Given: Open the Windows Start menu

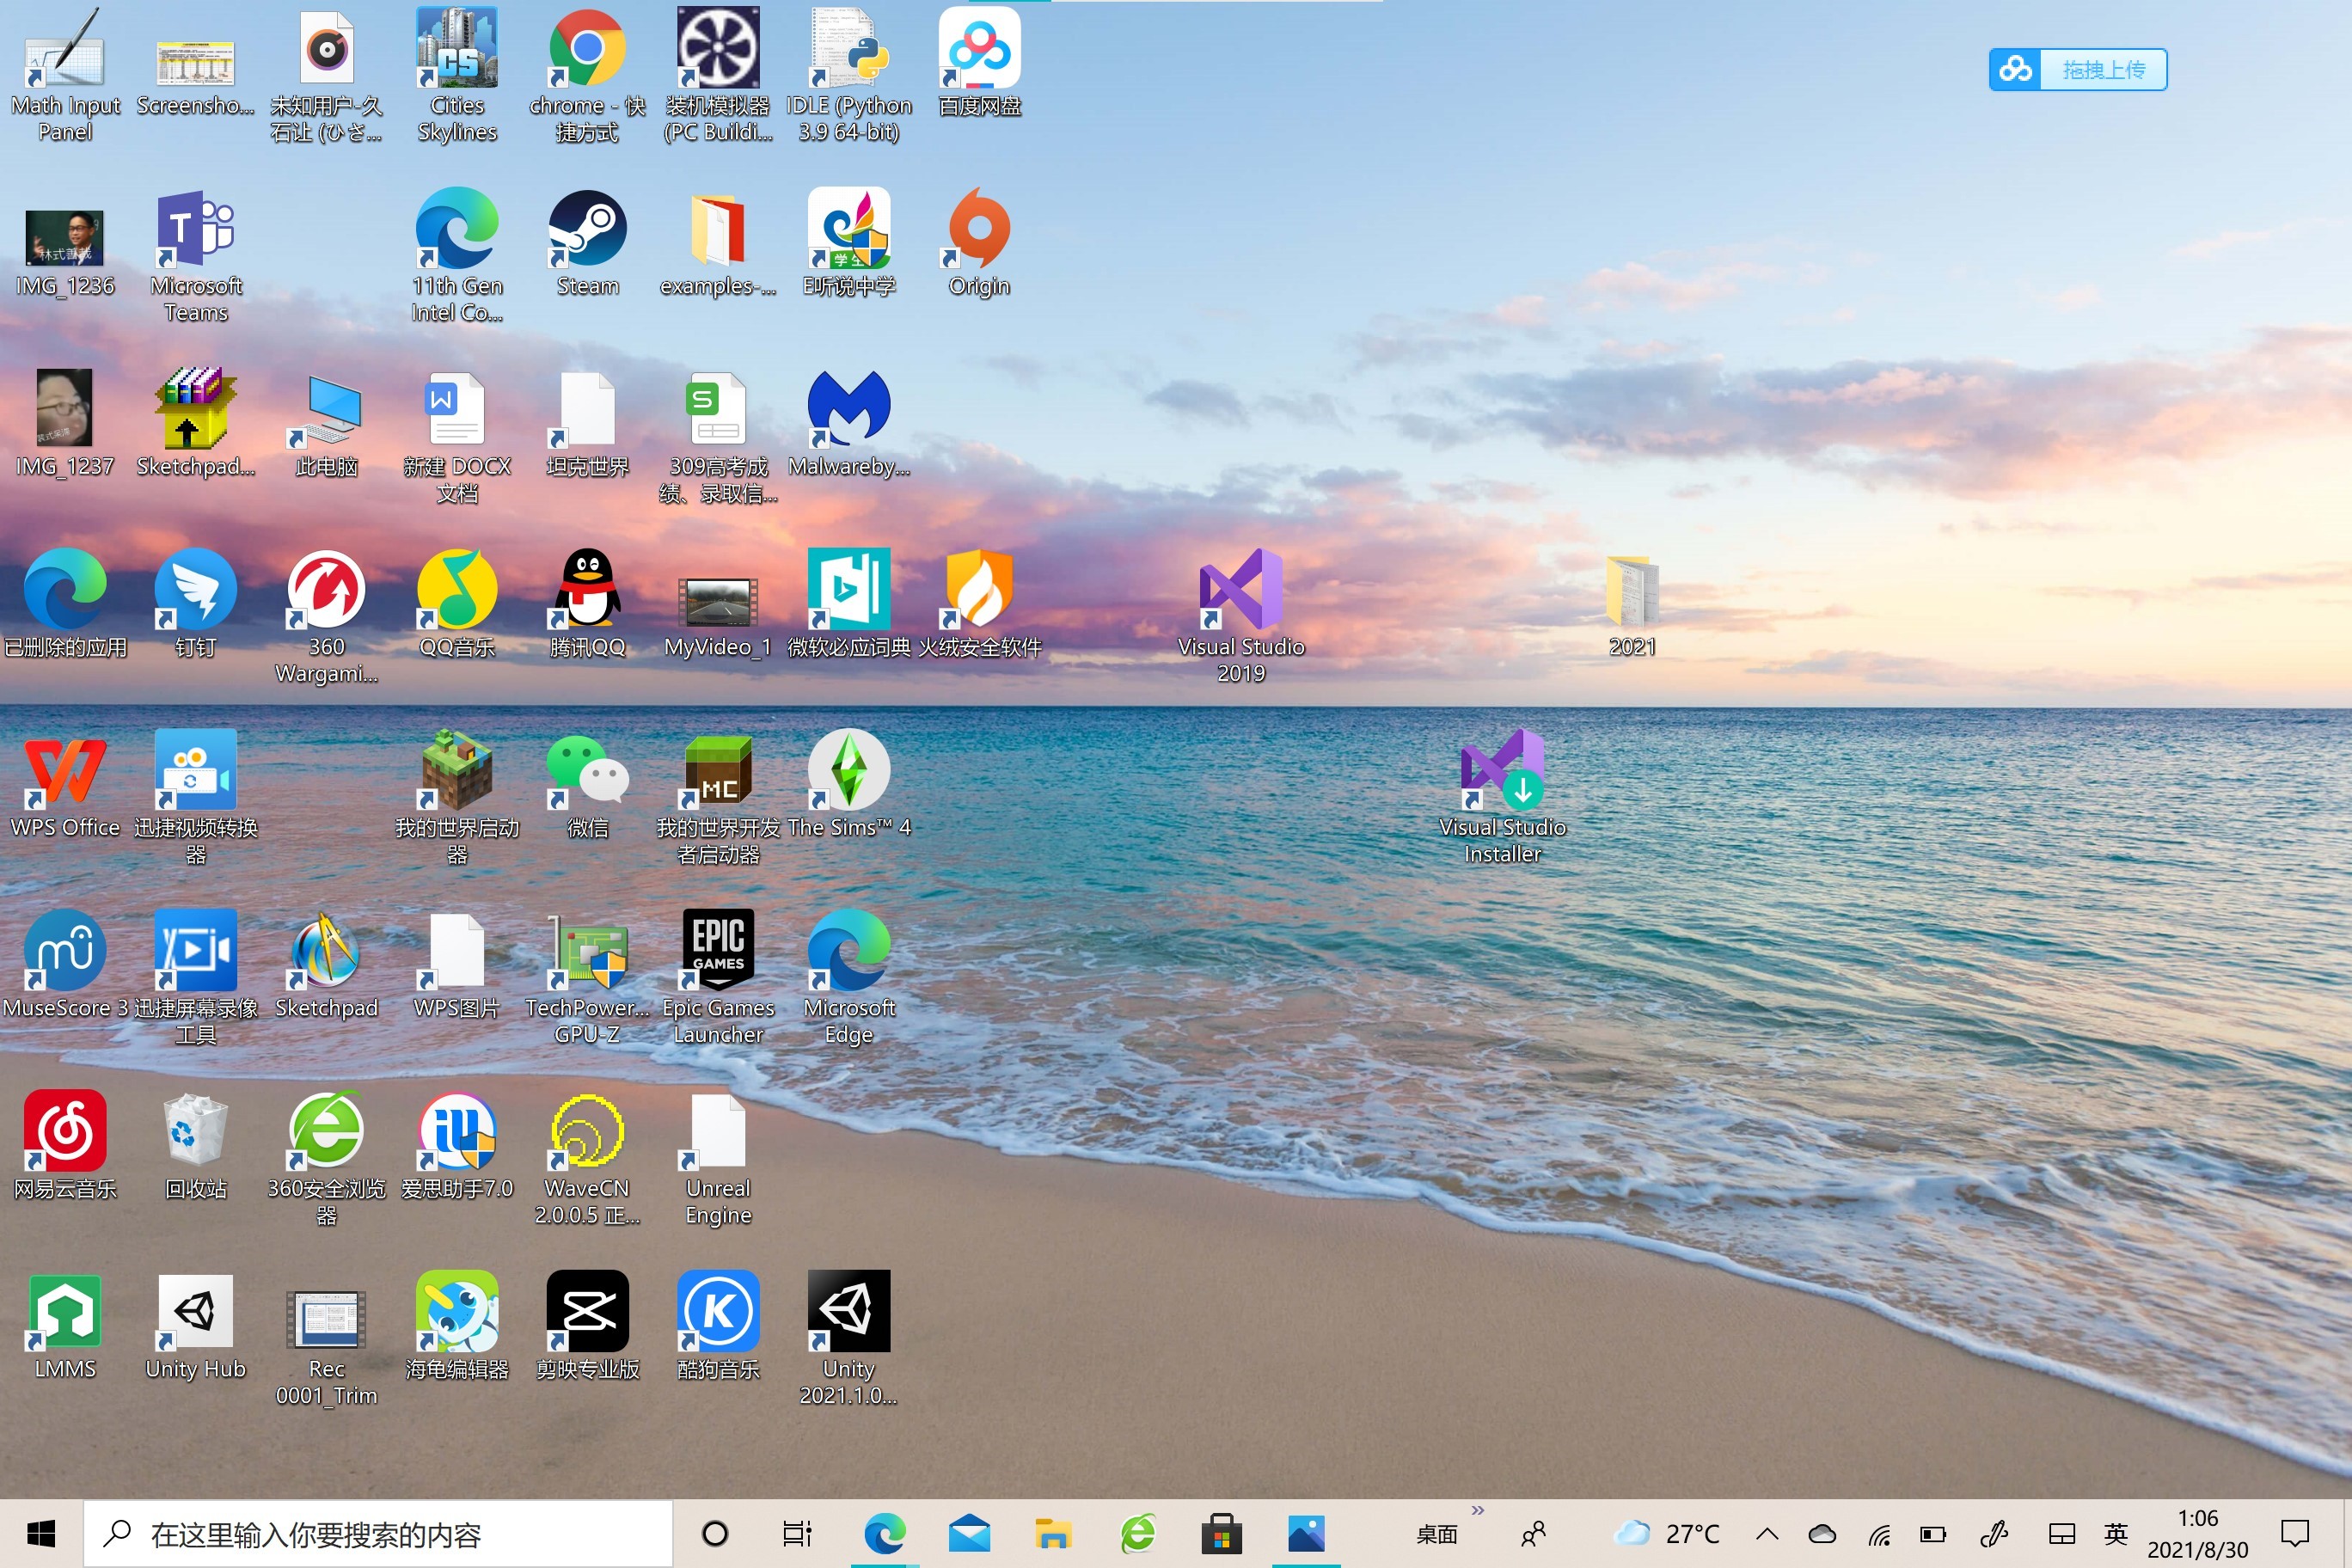Looking at the screenshot, I should [41, 1534].
